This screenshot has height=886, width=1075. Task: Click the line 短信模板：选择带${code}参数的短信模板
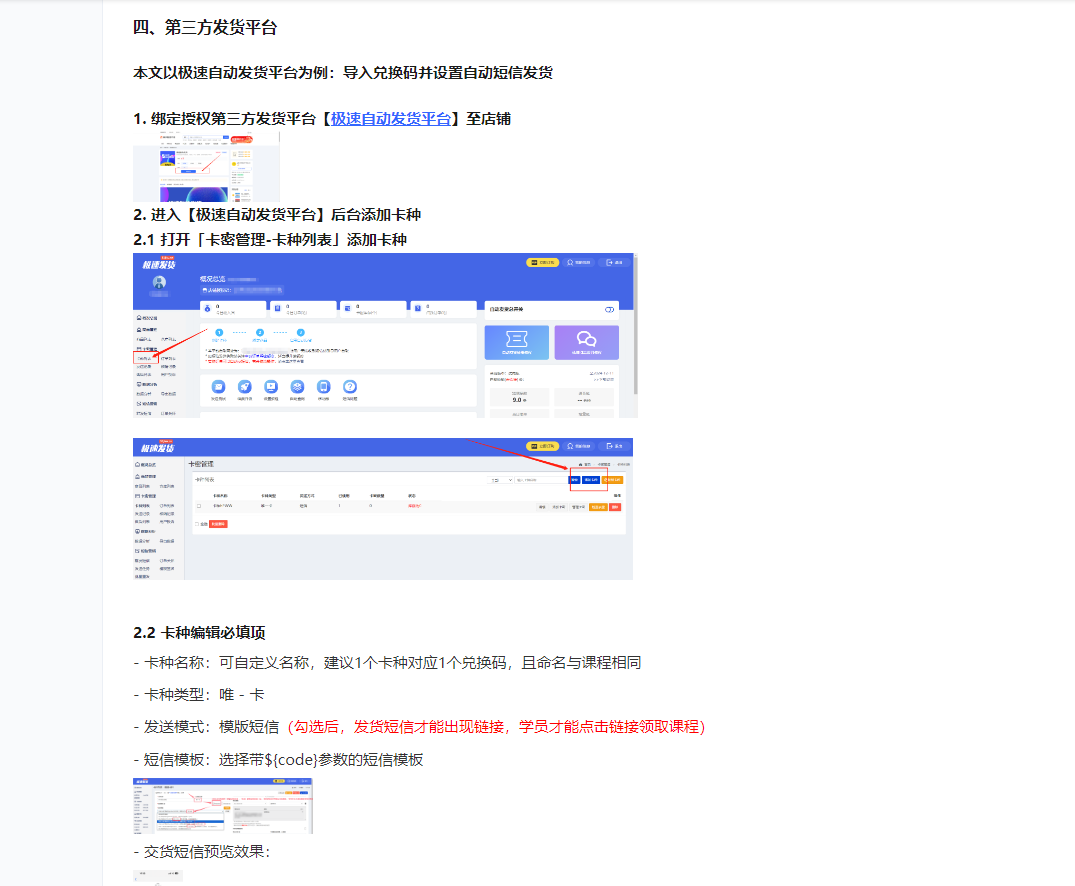278,759
